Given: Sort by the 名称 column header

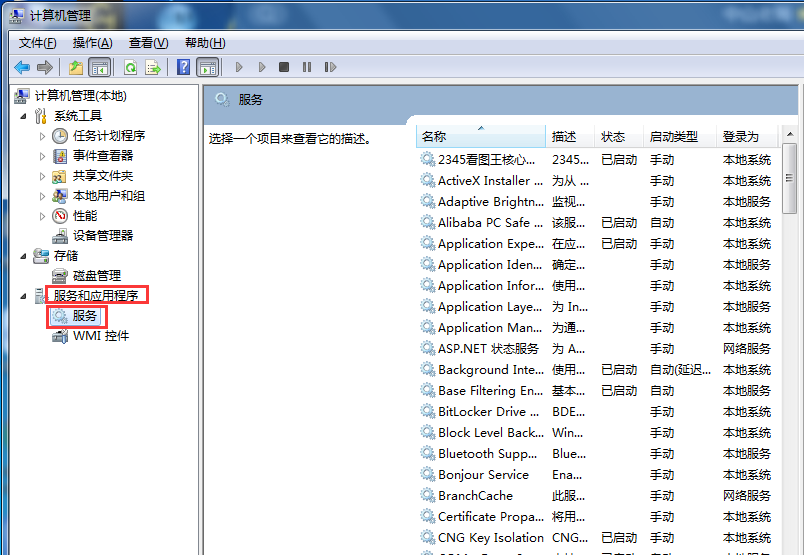Looking at the screenshot, I should tap(480, 136).
